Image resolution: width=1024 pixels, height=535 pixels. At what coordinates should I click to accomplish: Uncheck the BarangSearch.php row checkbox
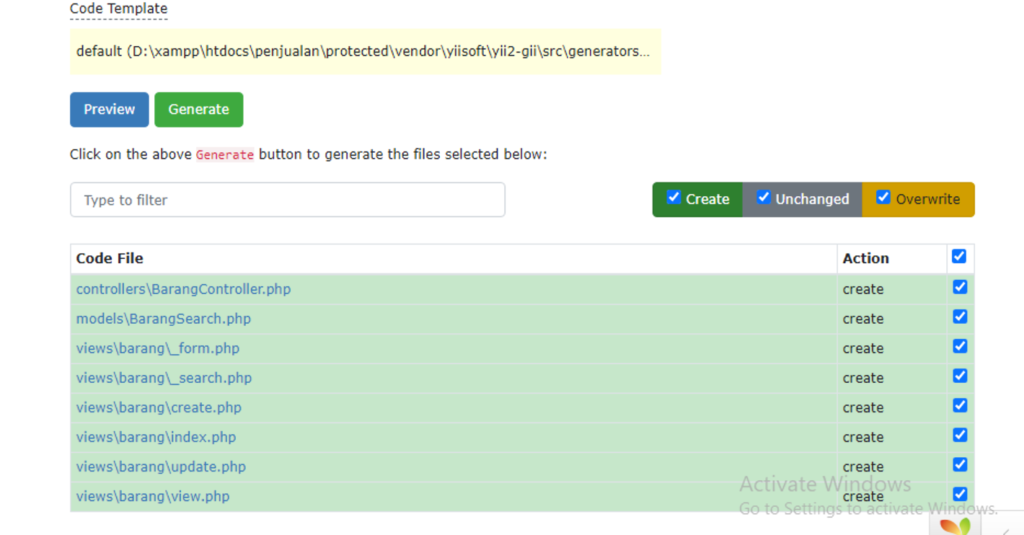959,317
